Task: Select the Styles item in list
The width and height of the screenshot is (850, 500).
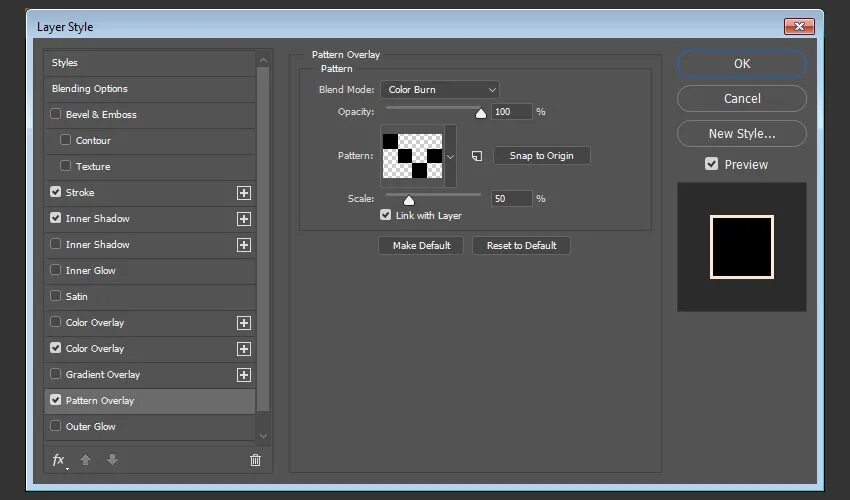Action: point(65,62)
